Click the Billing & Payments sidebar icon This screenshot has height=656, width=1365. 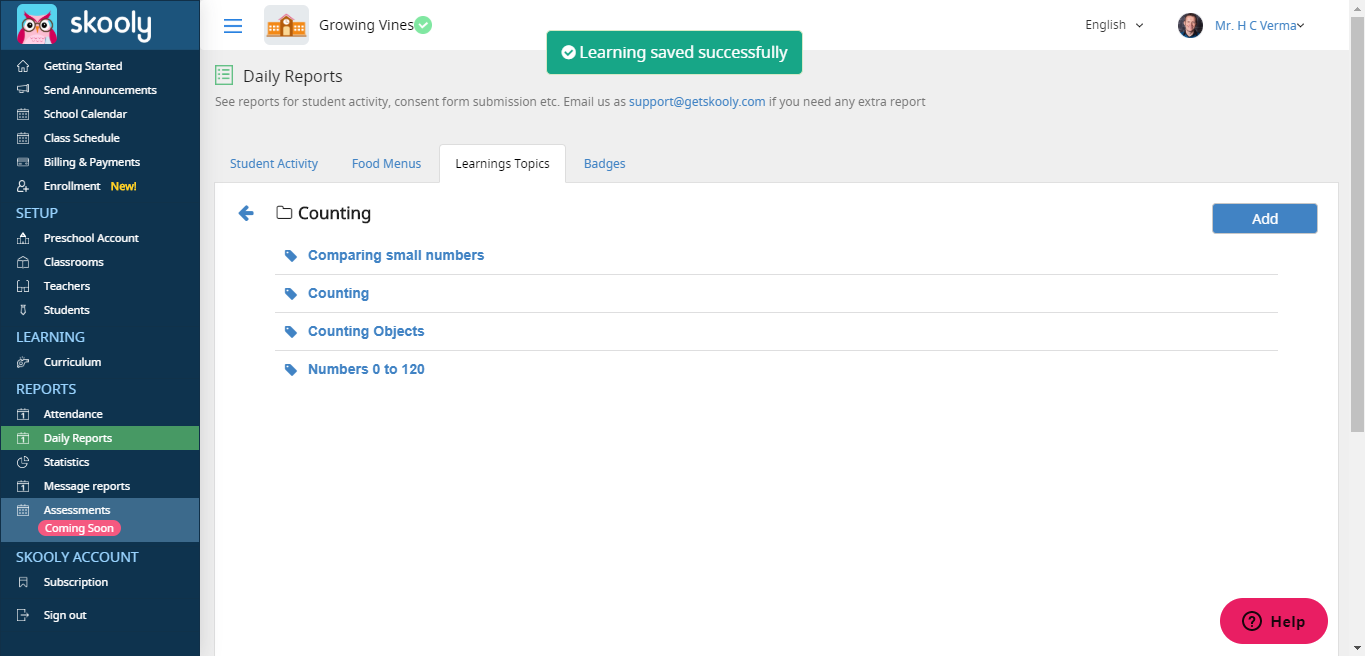[24, 162]
